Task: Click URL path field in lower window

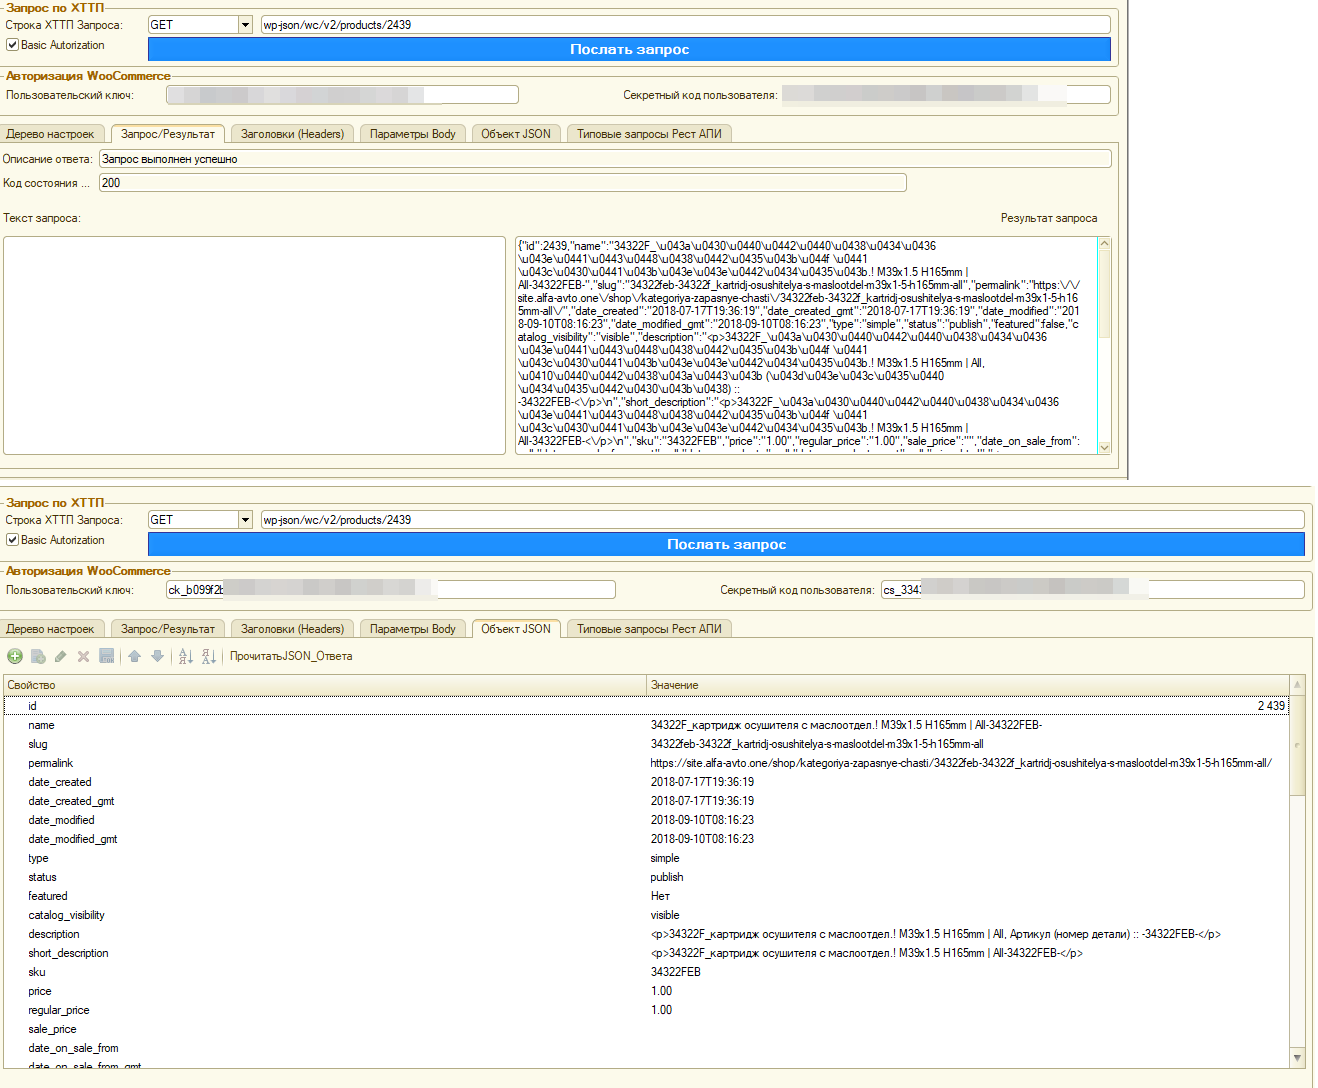Action: [x=782, y=520]
